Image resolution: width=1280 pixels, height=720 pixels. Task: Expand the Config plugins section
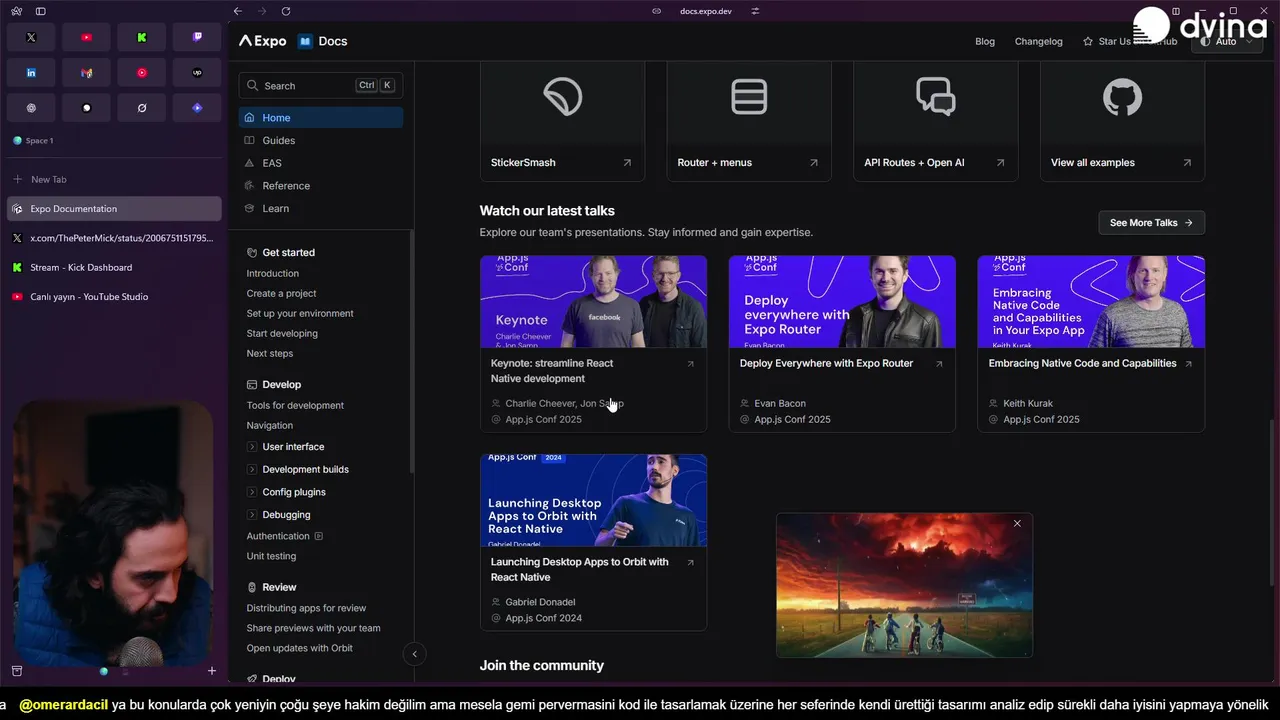pos(286,492)
